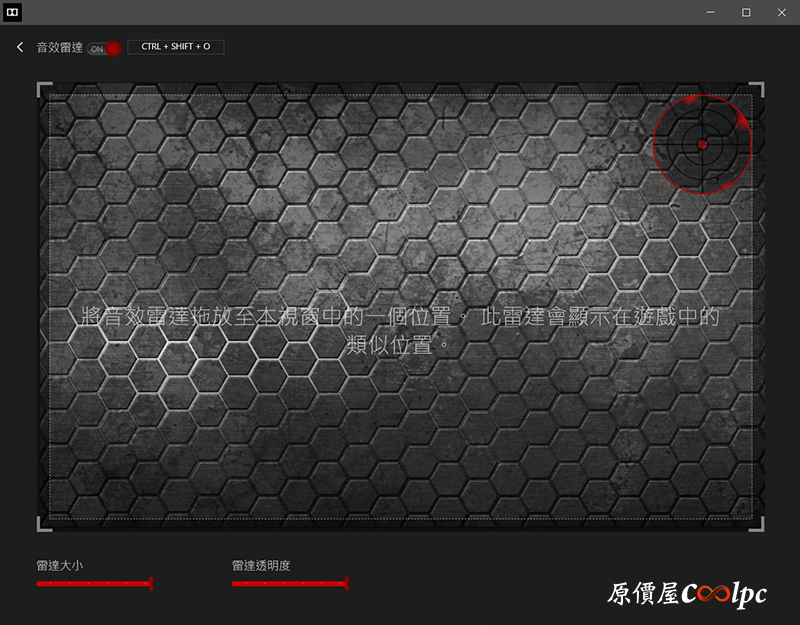Viewport: 800px width, 625px height.
Task: Toggle the 音效雷達 ON switch off
Action: click(x=104, y=49)
